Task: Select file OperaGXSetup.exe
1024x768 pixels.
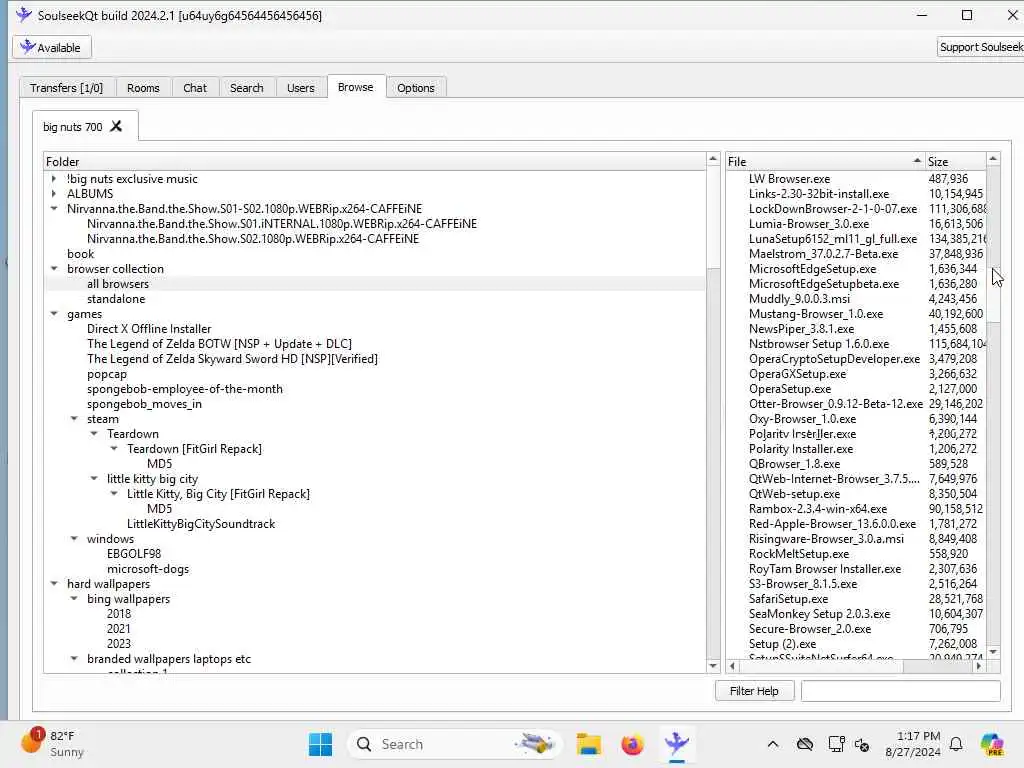Action: (797, 374)
